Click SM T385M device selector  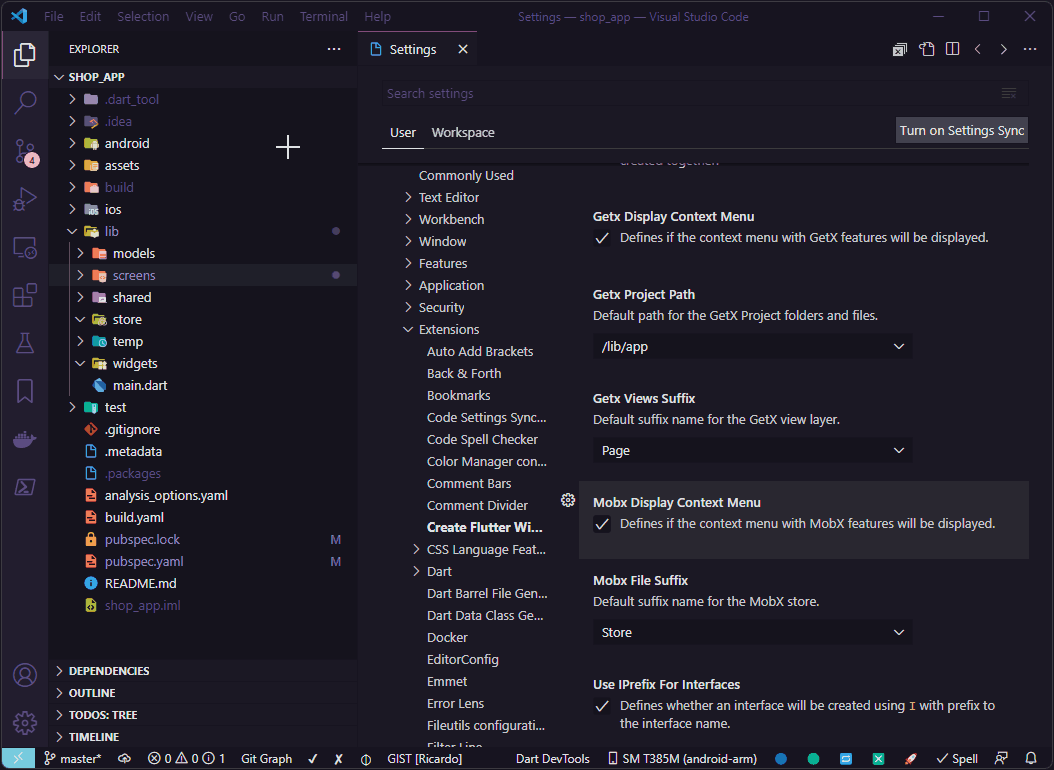682,759
